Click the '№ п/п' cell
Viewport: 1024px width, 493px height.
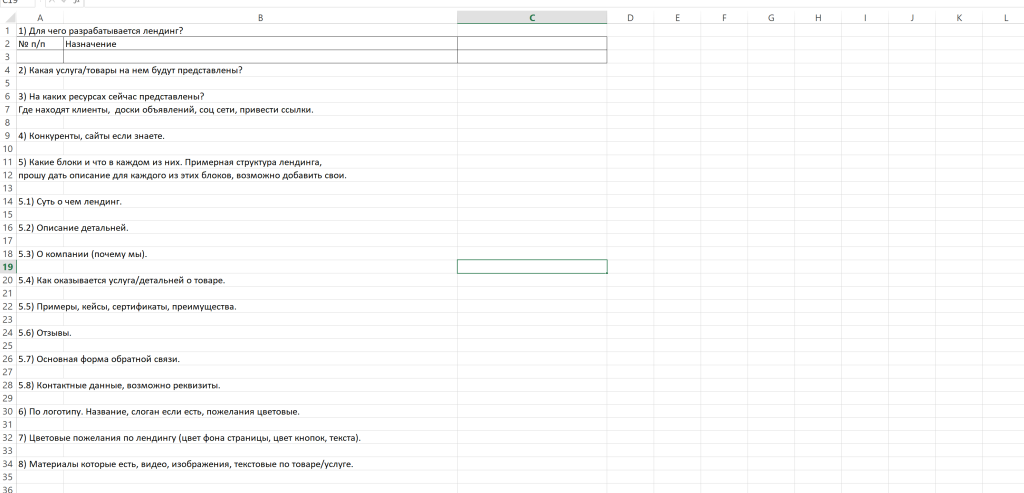click(x=40, y=44)
